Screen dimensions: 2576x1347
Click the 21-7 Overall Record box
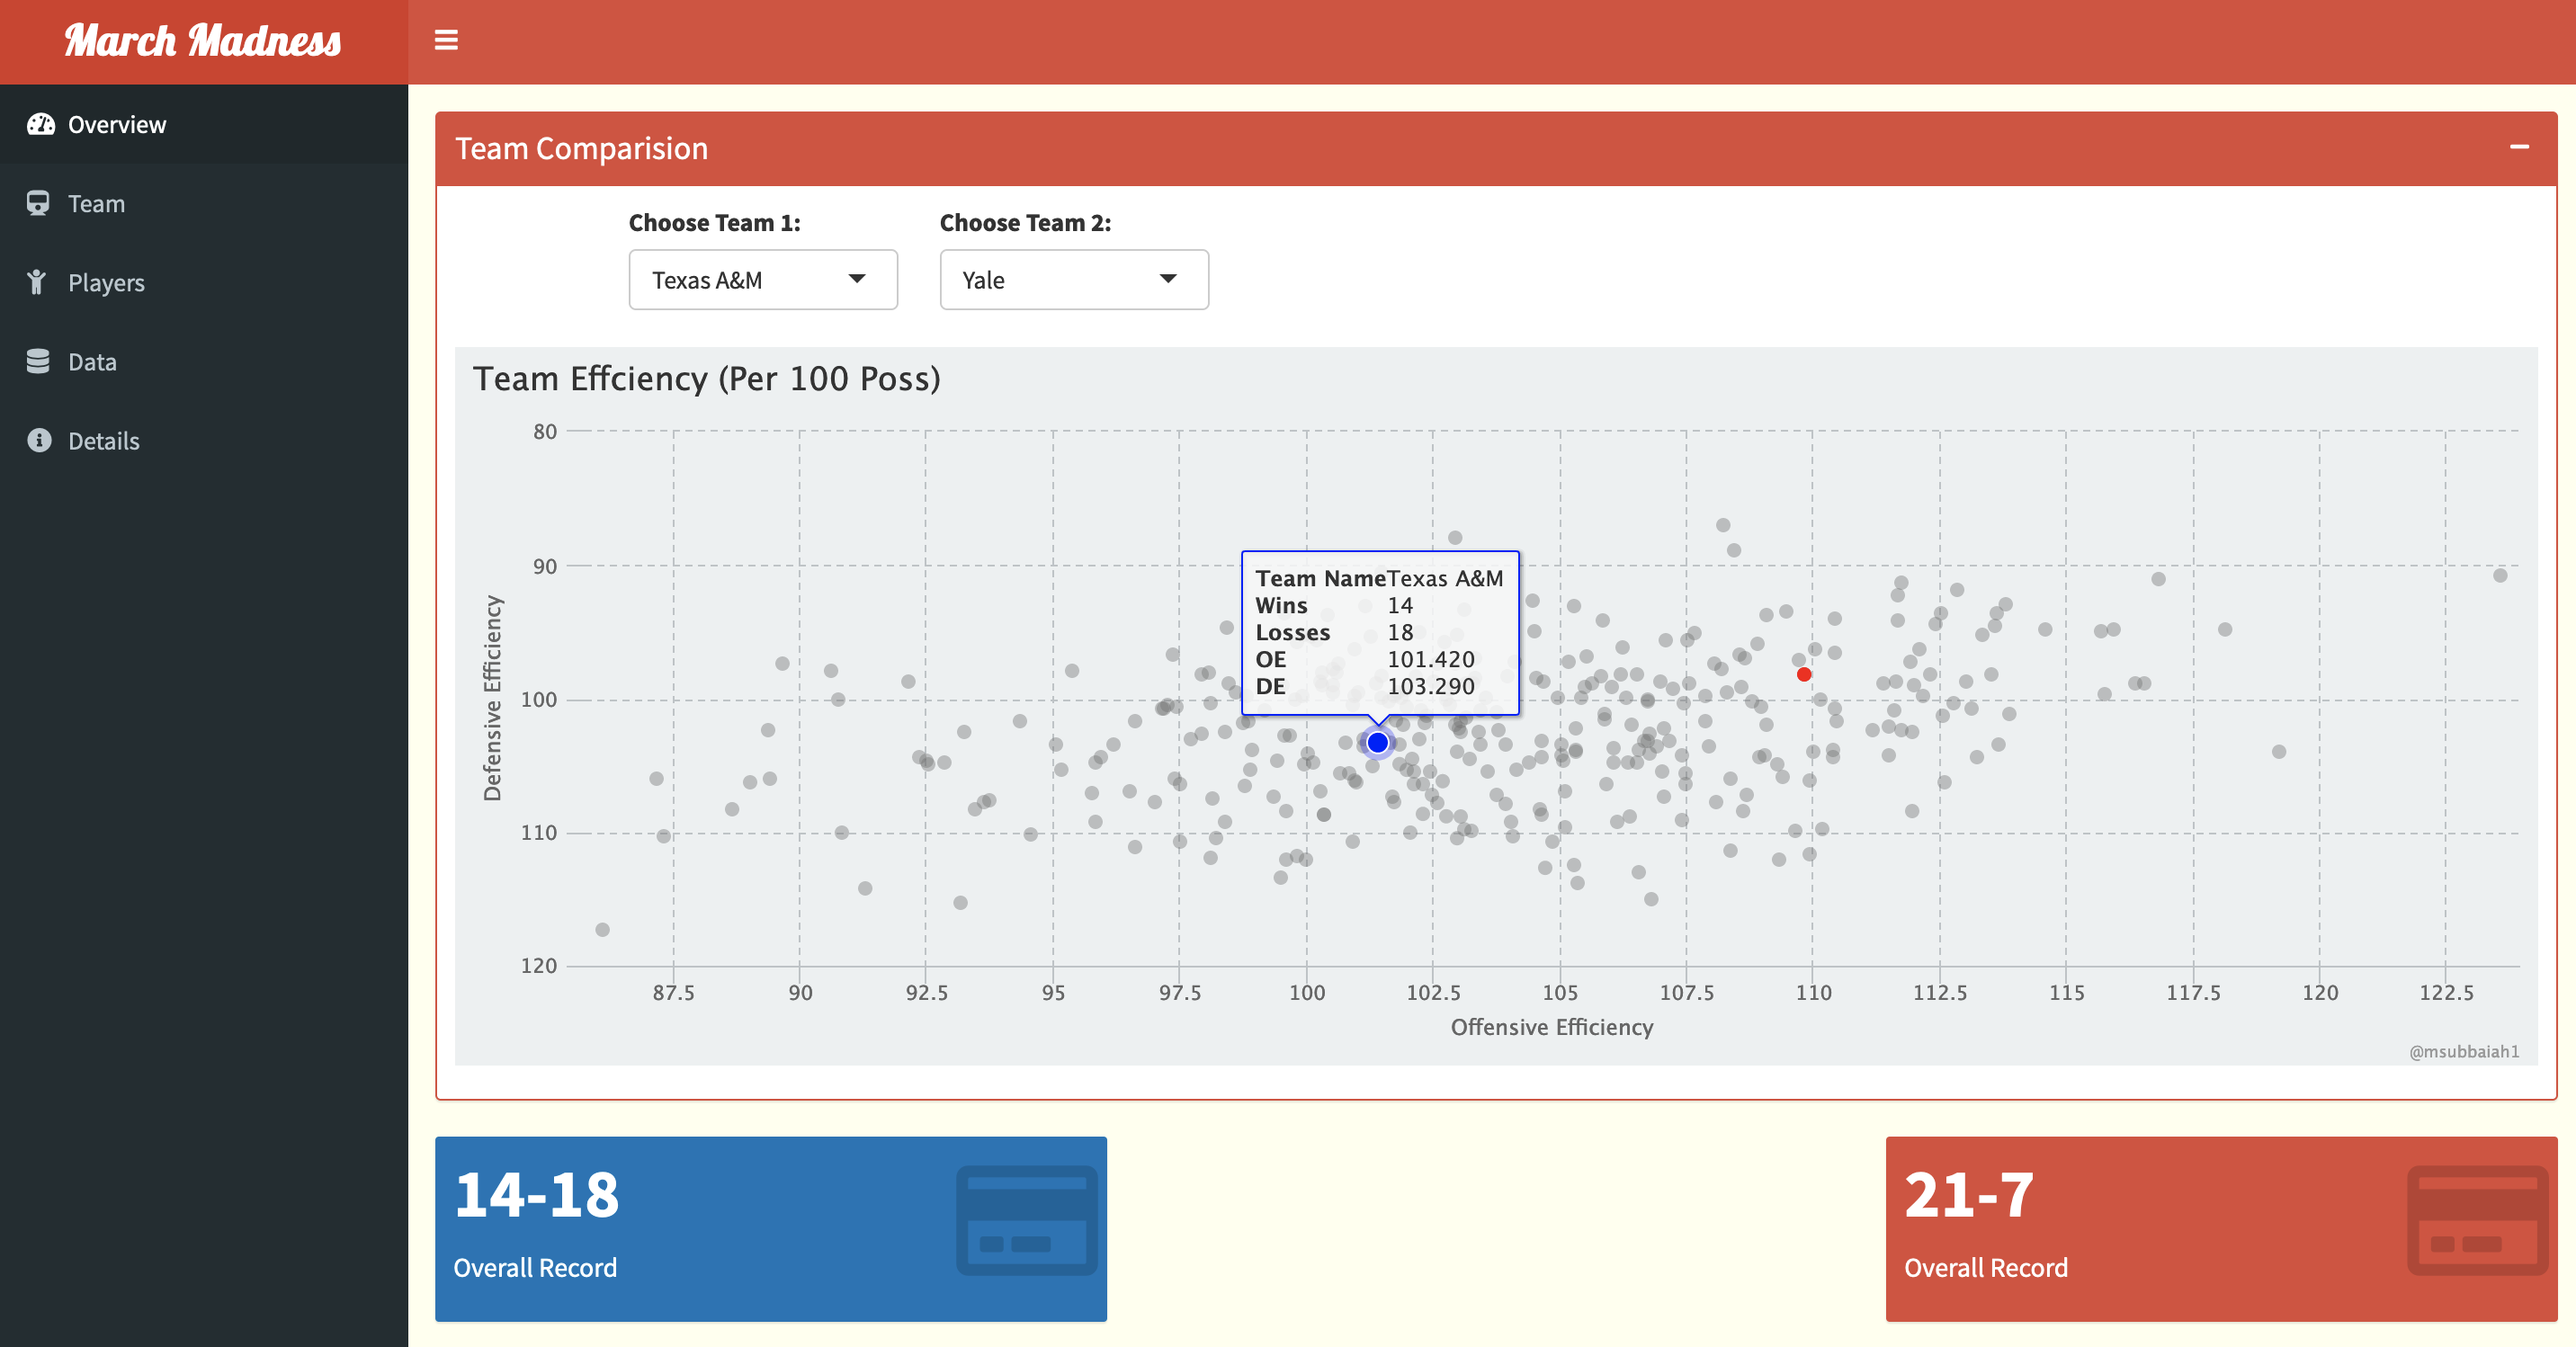(x=2222, y=1229)
